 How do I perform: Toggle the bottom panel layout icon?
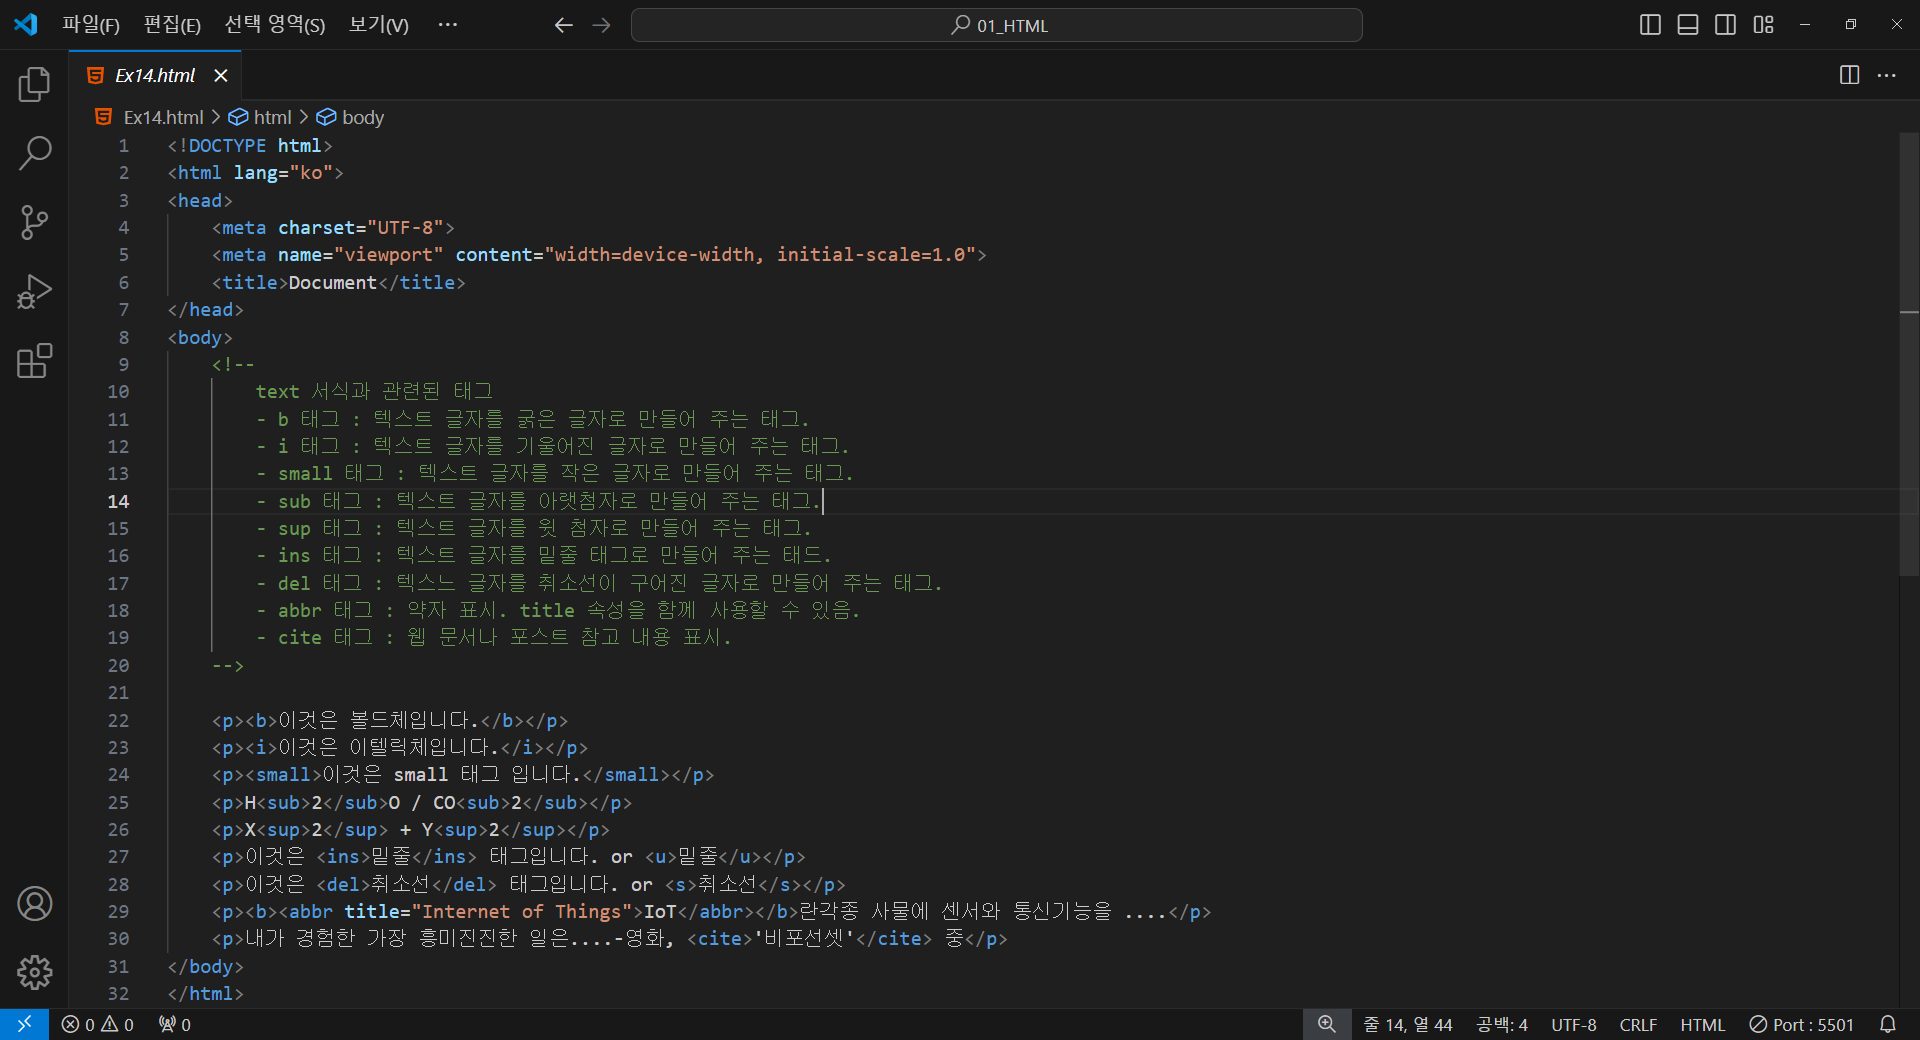point(1688,25)
